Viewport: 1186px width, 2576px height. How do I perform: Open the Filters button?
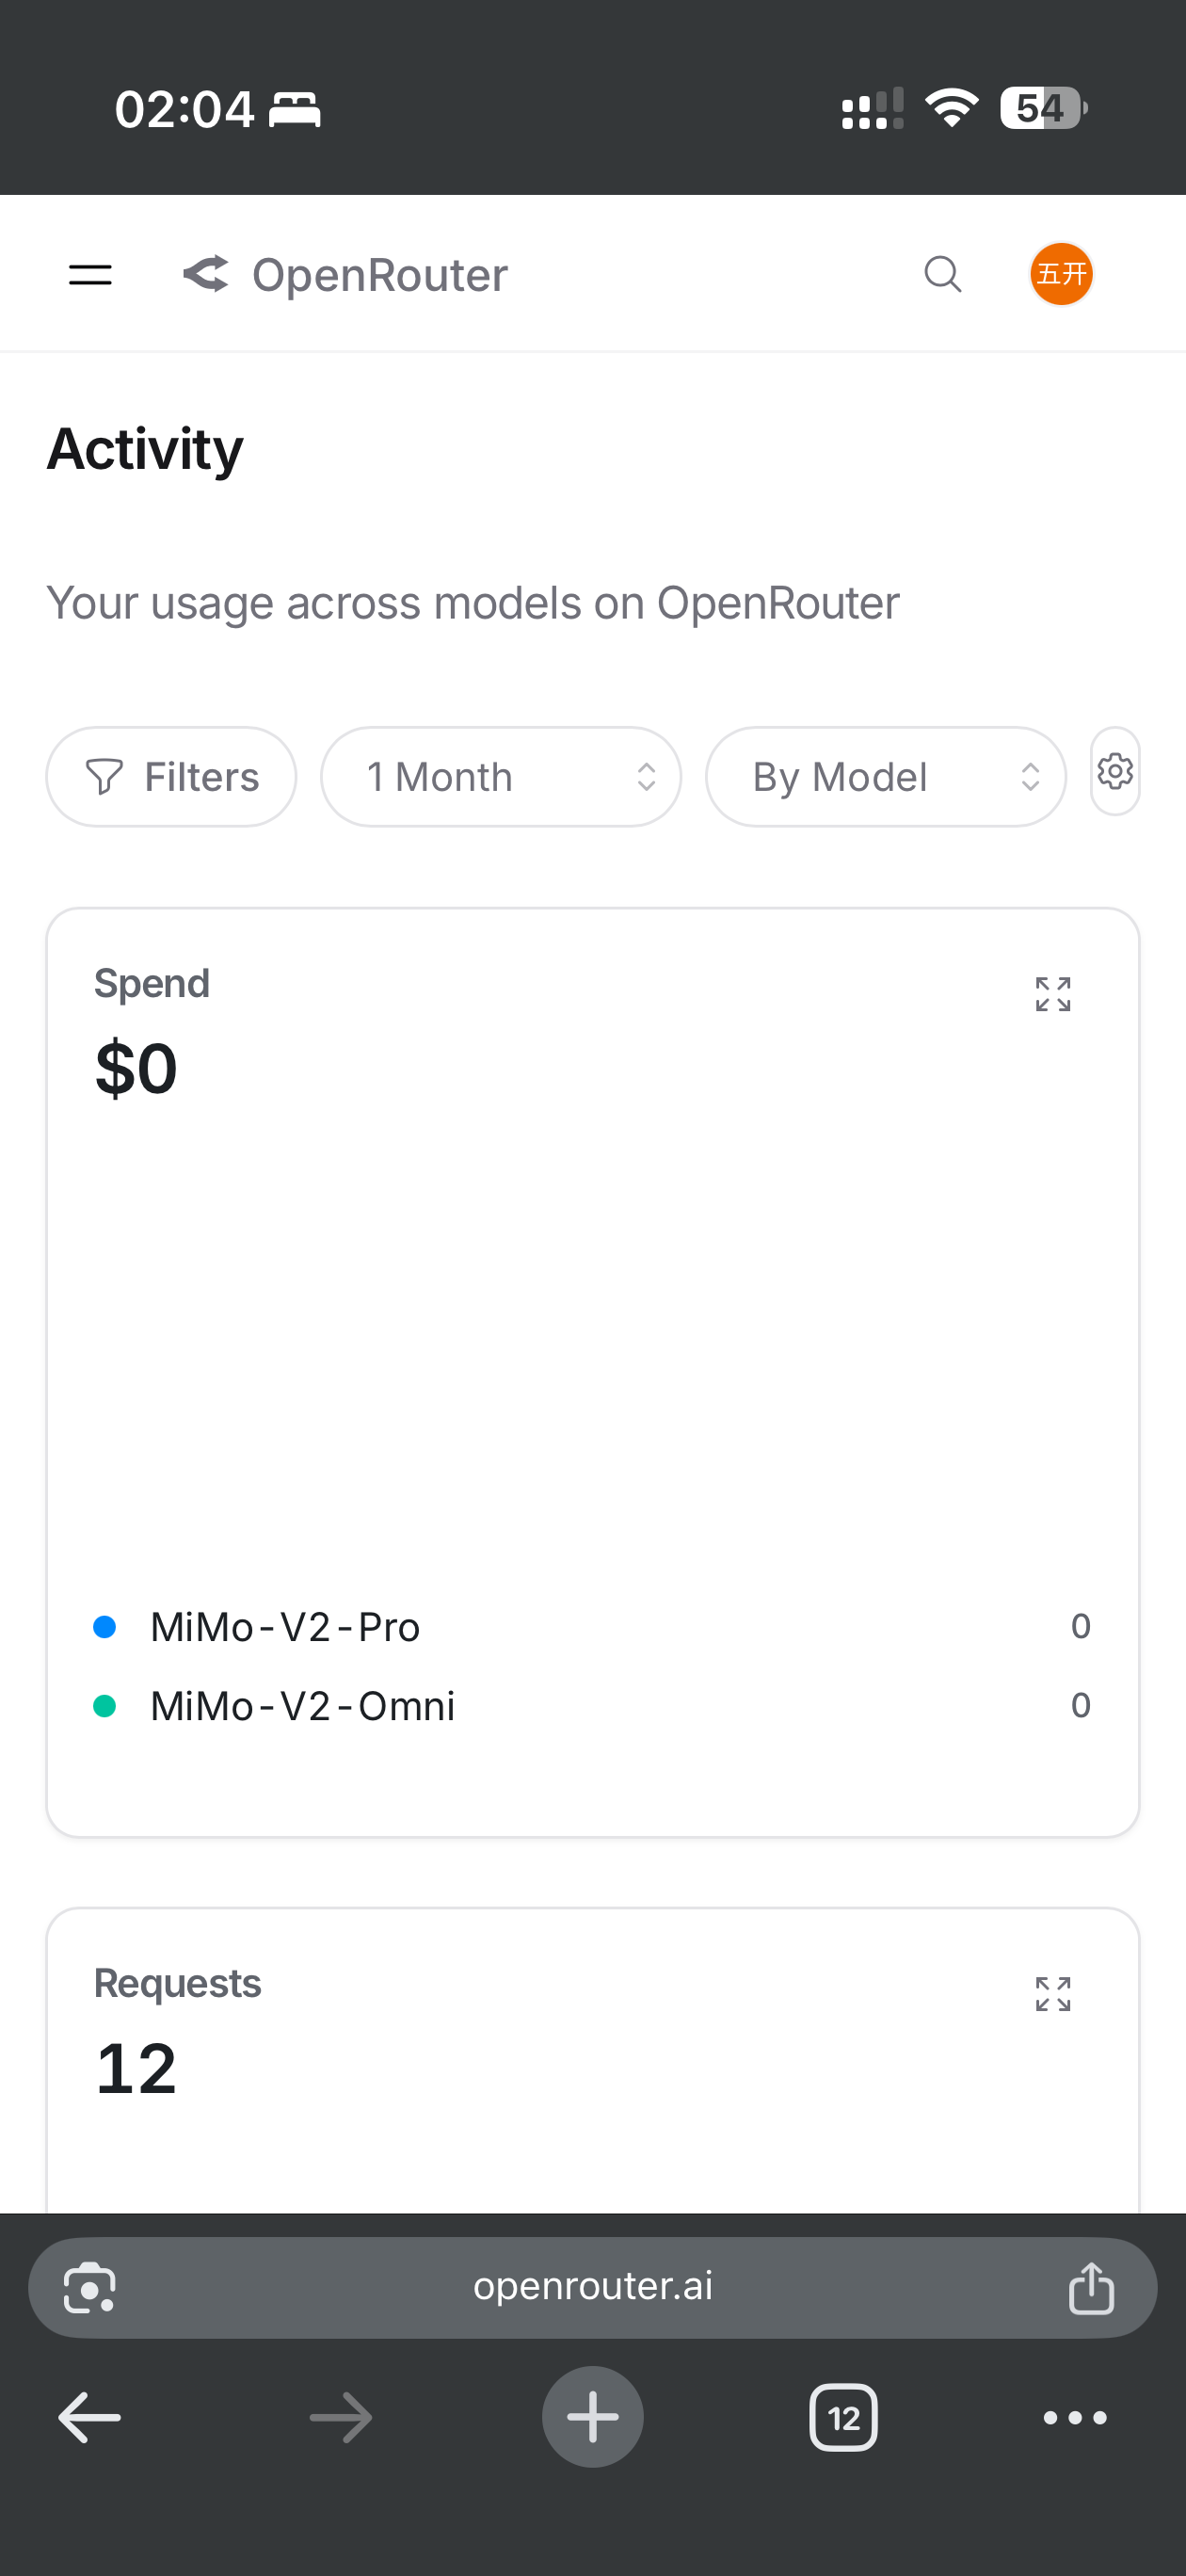click(x=171, y=777)
